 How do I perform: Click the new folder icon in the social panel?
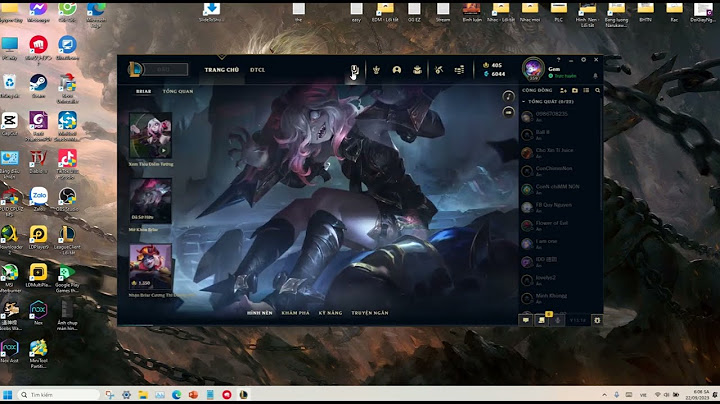tap(575, 90)
